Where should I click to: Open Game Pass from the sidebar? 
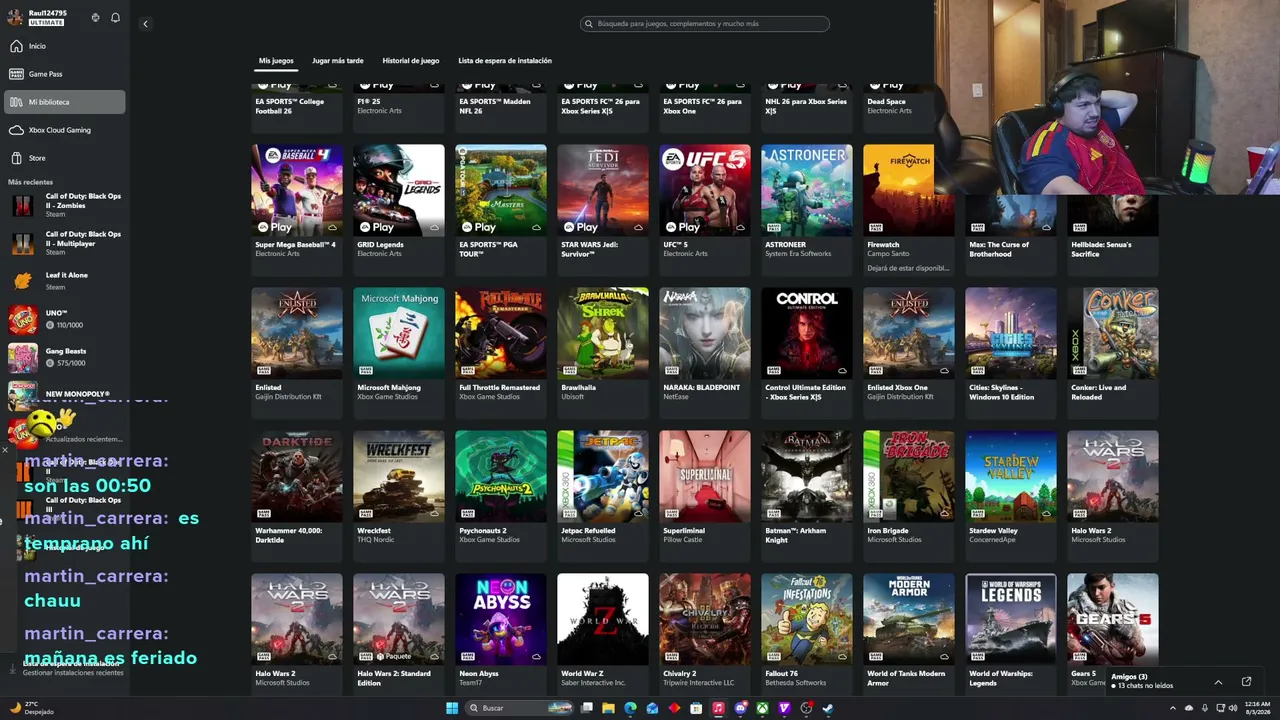pos(66,74)
